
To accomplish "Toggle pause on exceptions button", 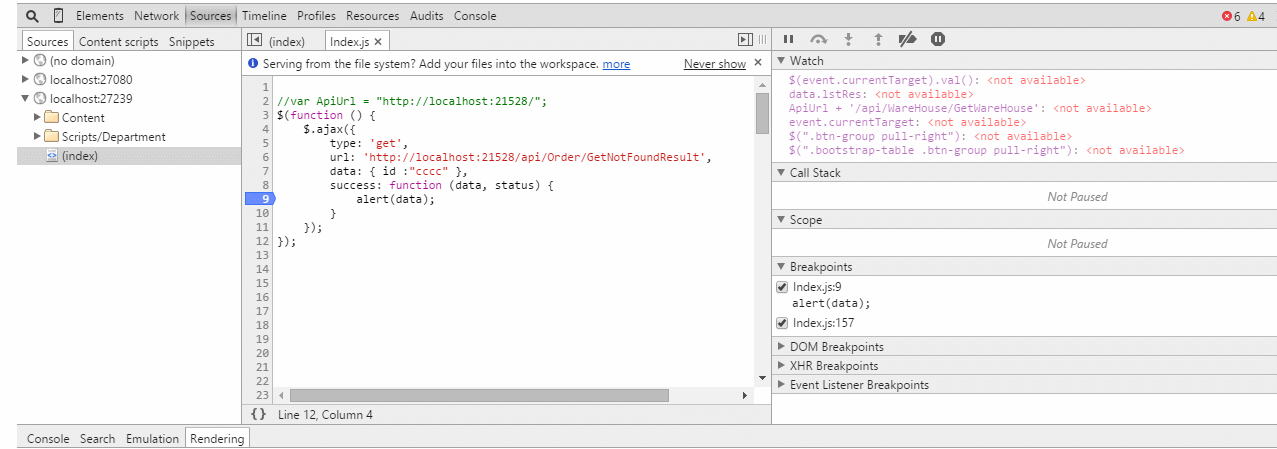I will pos(938,39).
